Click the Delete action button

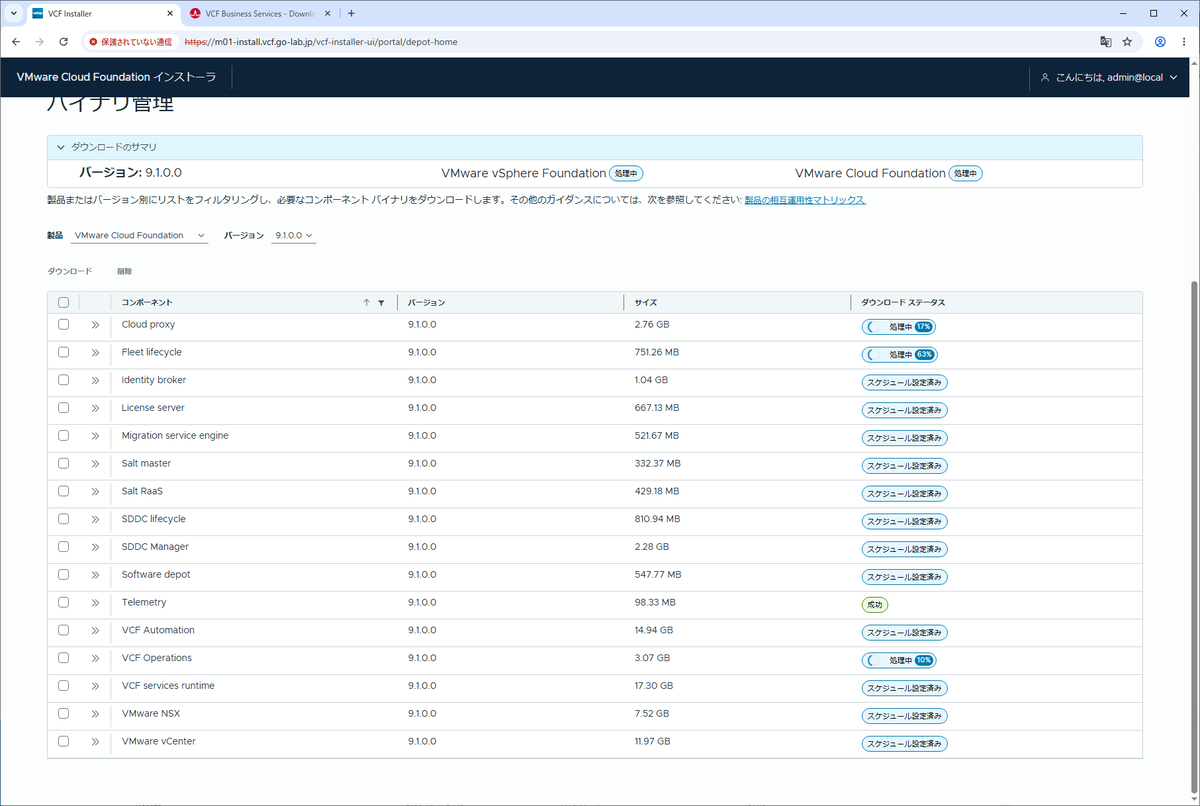124,271
